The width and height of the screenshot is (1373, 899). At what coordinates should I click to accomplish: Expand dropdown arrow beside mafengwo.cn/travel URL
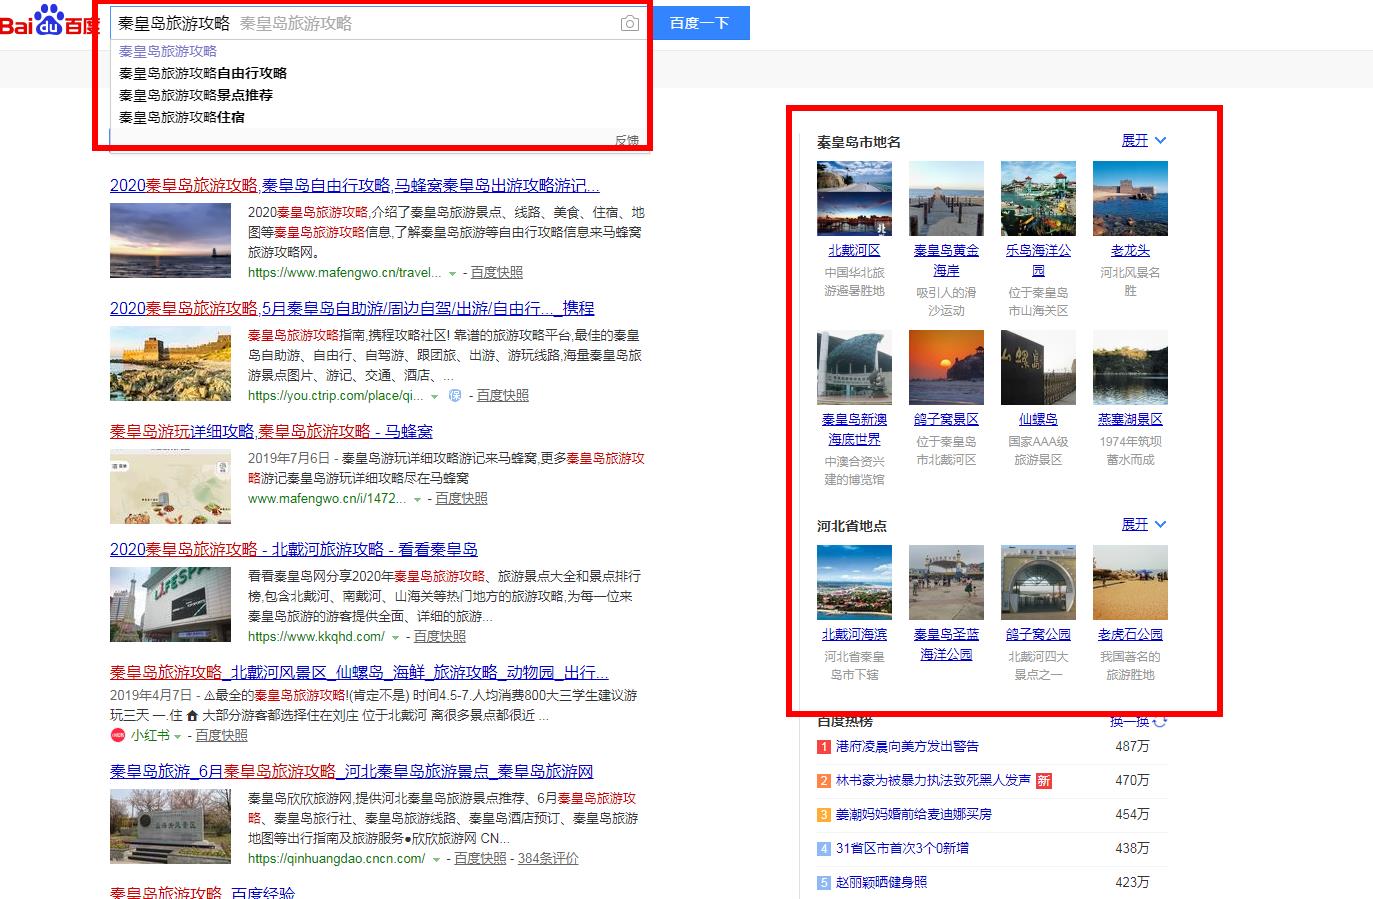(x=452, y=273)
